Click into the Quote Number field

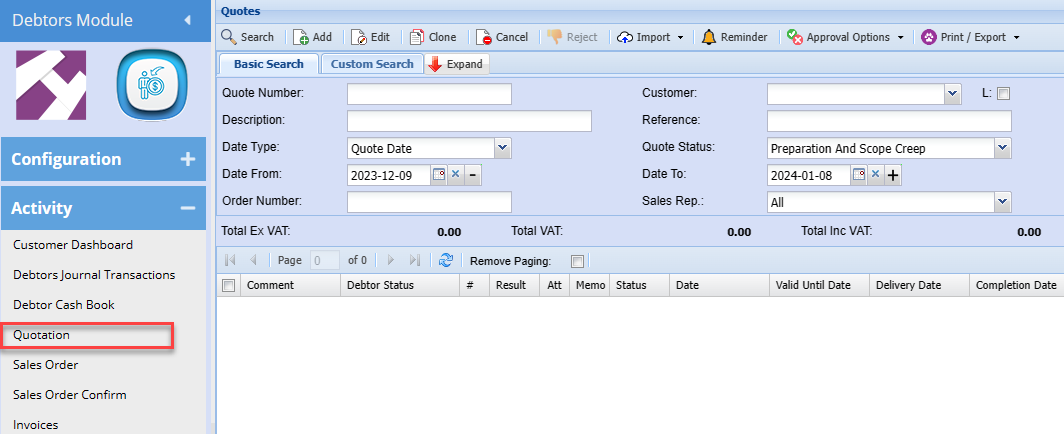coord(429,94)
